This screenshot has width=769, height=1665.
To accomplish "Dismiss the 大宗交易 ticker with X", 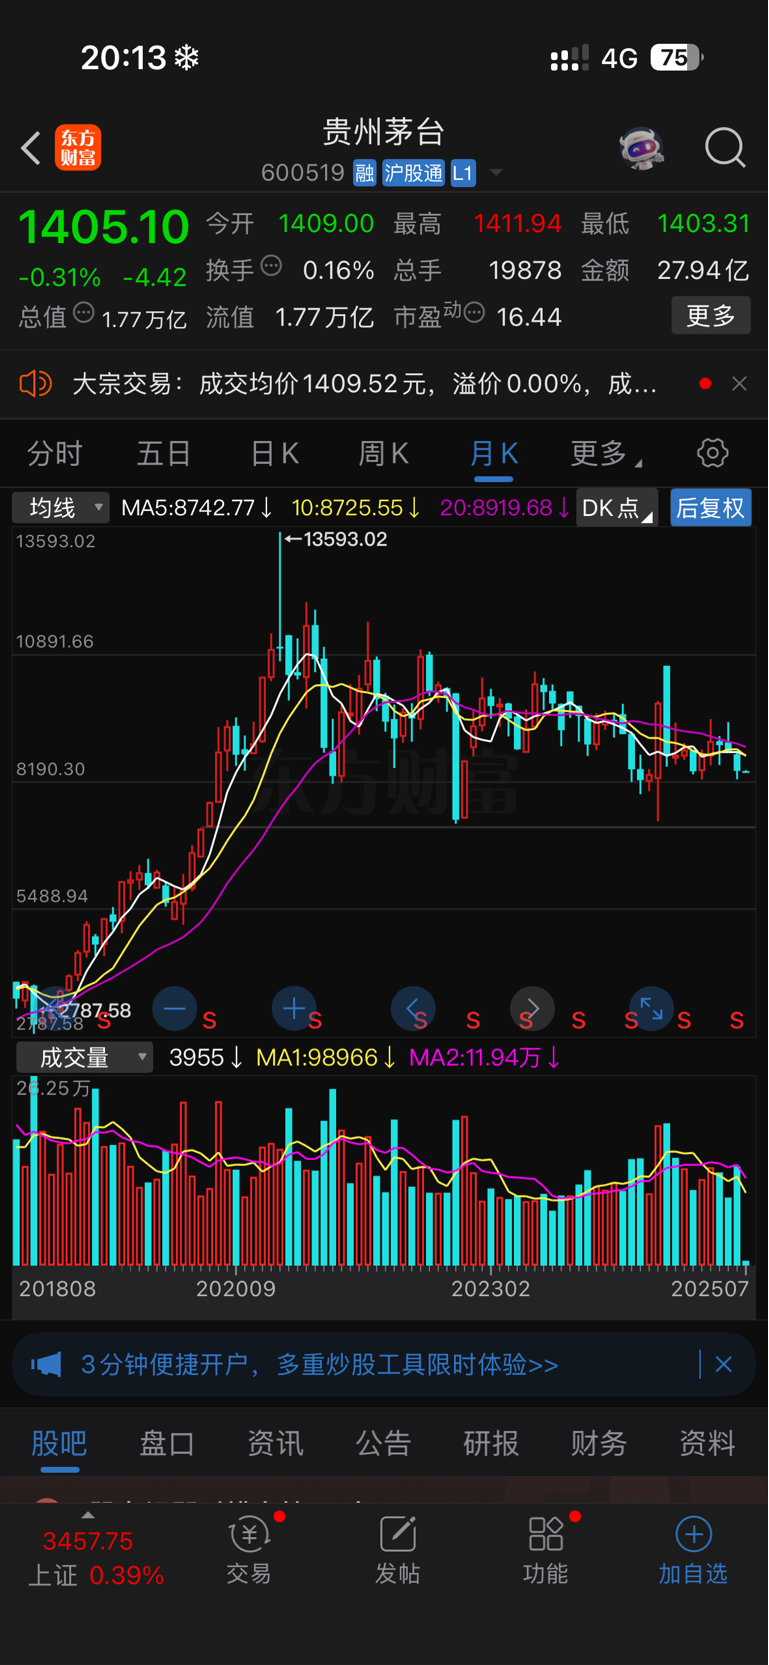I will pyautogui.click(x=739, y=384).
